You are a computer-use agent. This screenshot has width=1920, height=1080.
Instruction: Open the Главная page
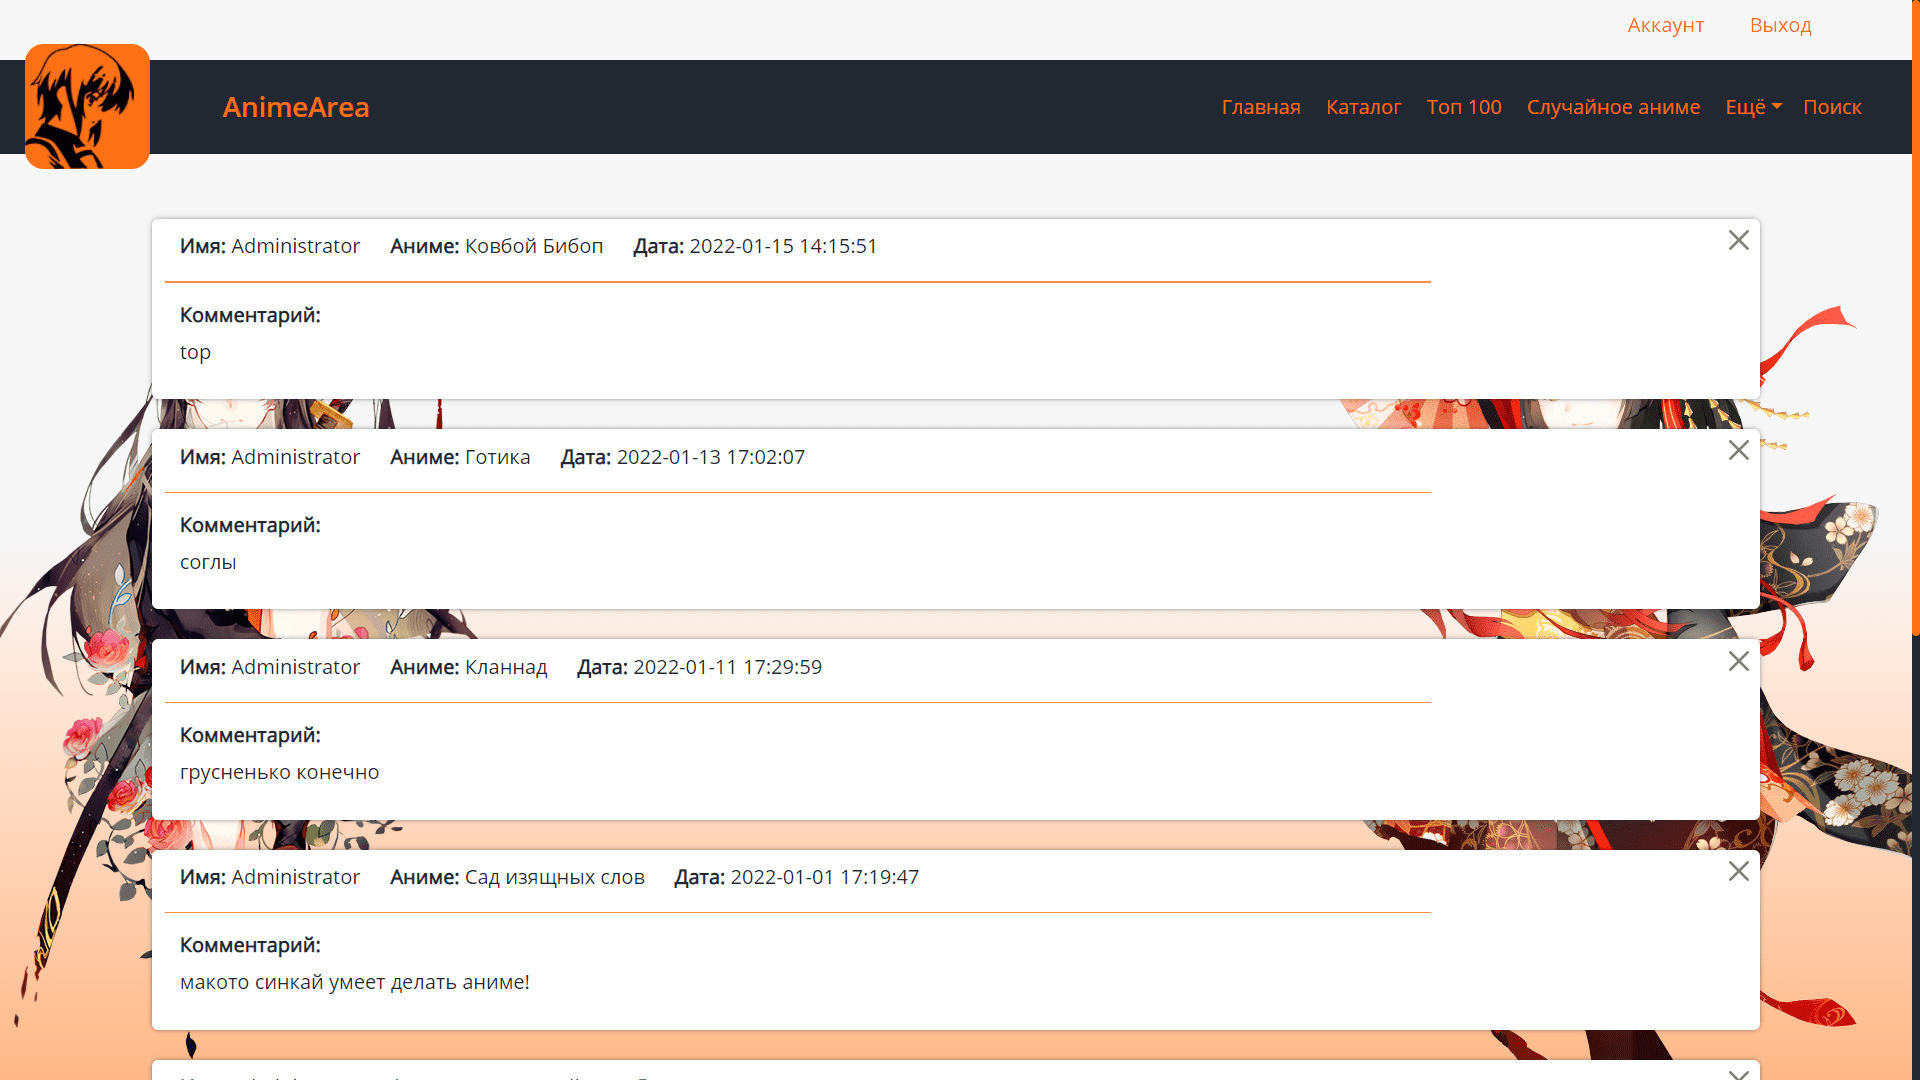pos(1260,107)
